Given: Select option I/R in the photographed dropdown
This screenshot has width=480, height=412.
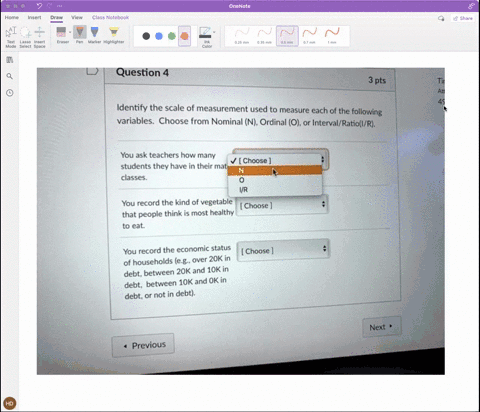Looking at the screenshot, I should [x=275, y=190].
